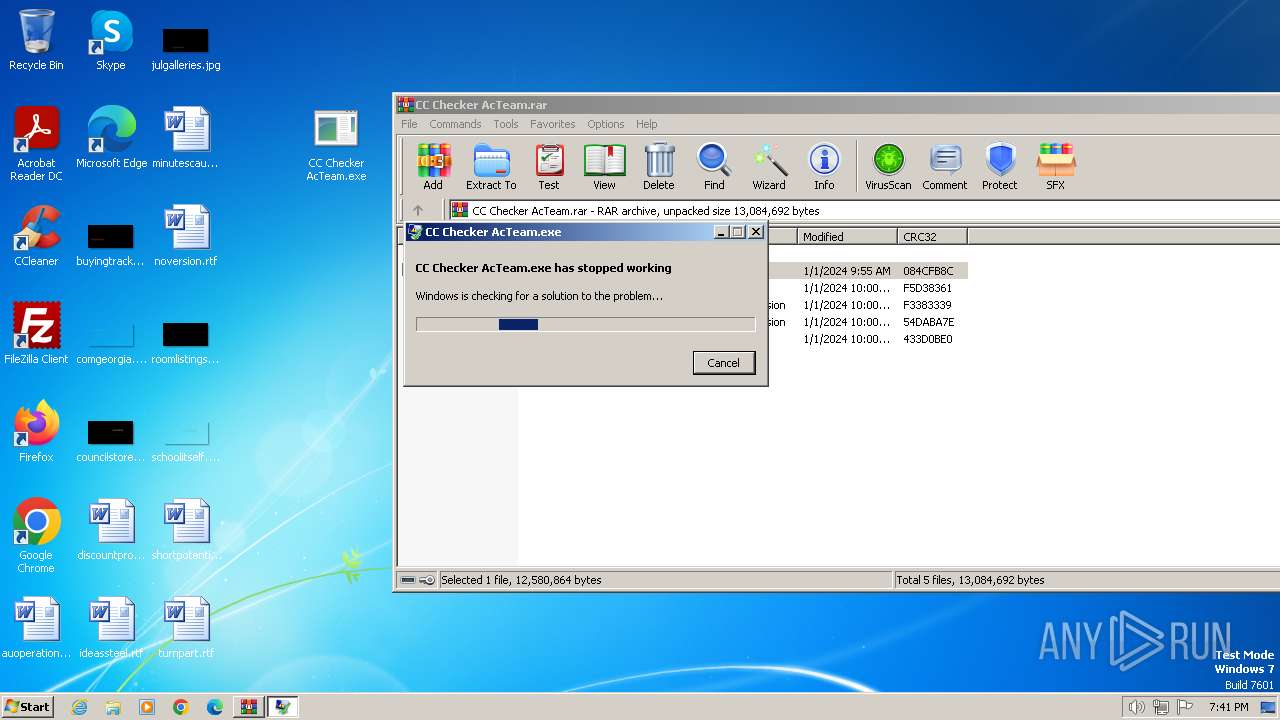This screenshot has height=720, width=1280.
Task: Click the Extract To toolbar icon
Action: [491, 166]
